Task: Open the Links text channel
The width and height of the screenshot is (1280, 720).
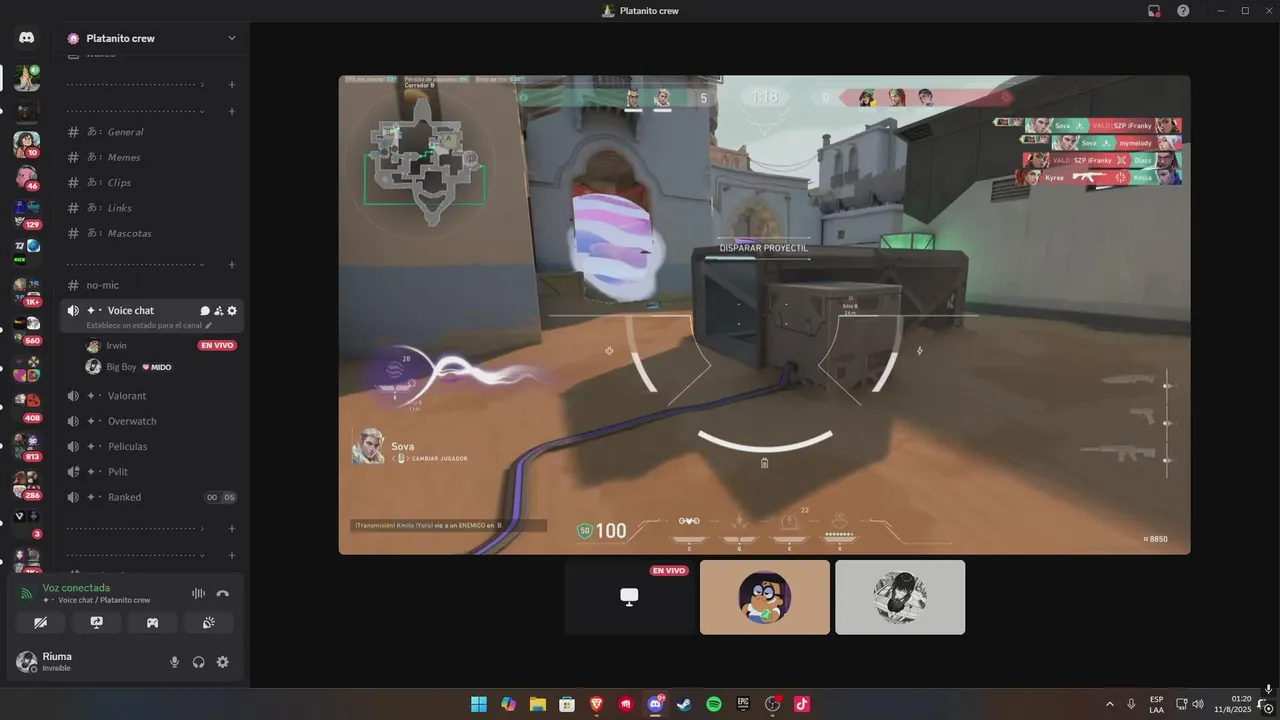Action: coord(152,208)
